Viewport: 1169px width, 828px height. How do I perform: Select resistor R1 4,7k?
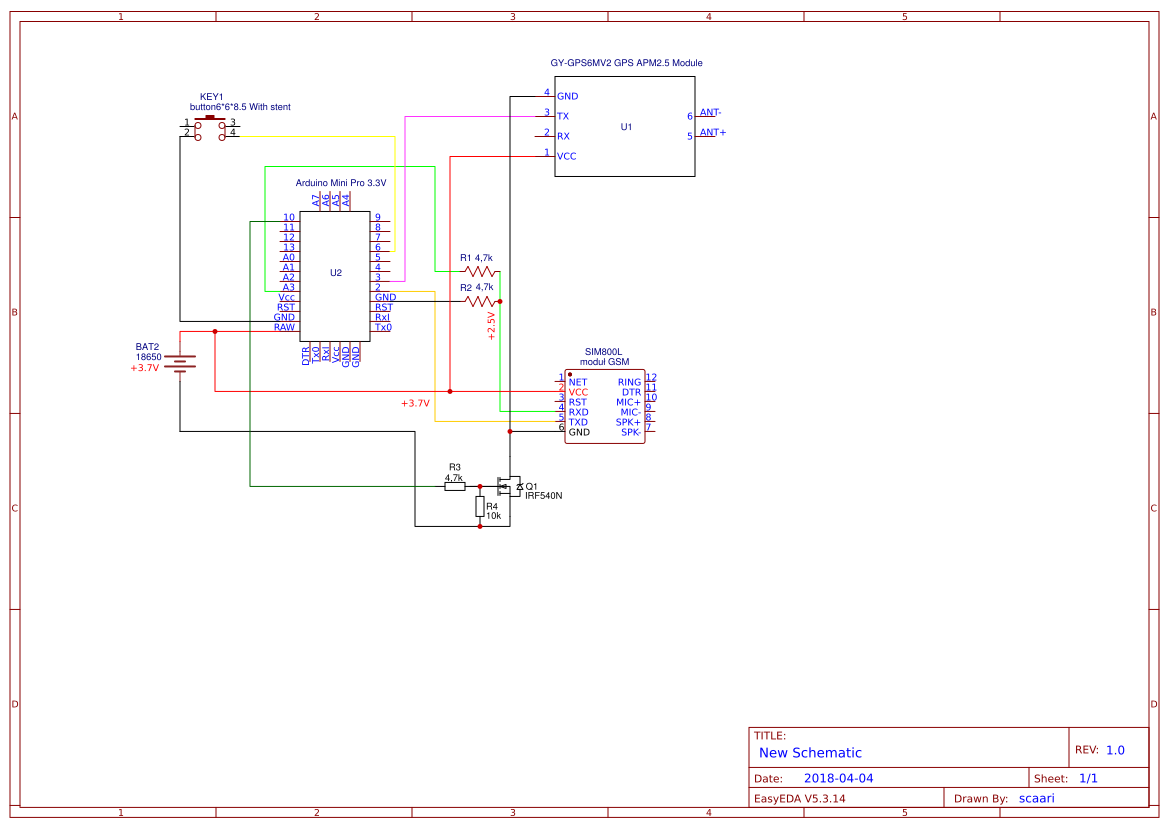481,271
